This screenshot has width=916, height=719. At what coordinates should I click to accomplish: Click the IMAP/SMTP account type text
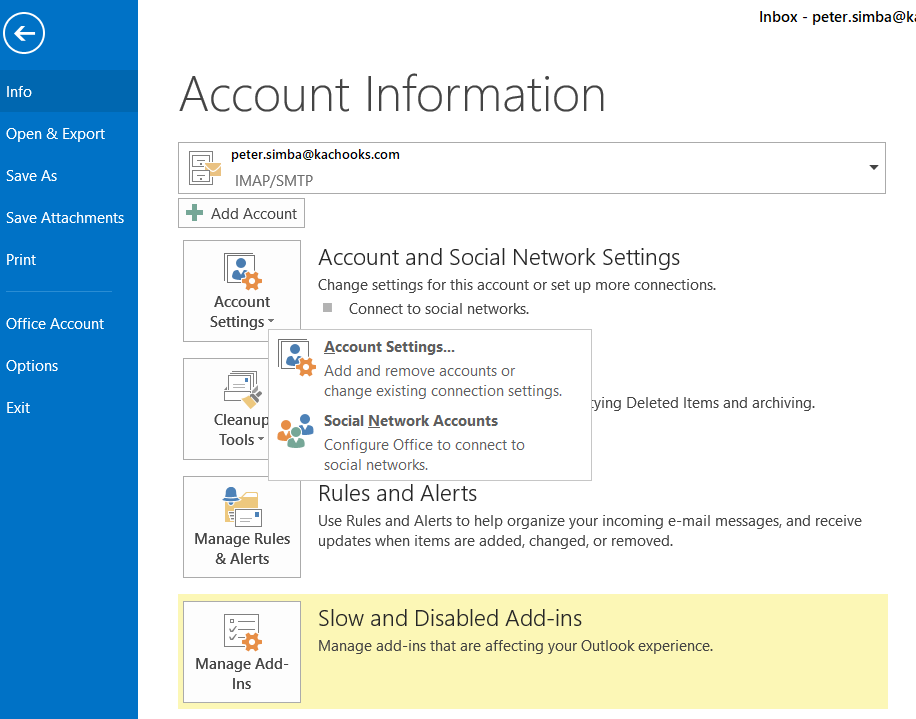(x=274, y=180)
